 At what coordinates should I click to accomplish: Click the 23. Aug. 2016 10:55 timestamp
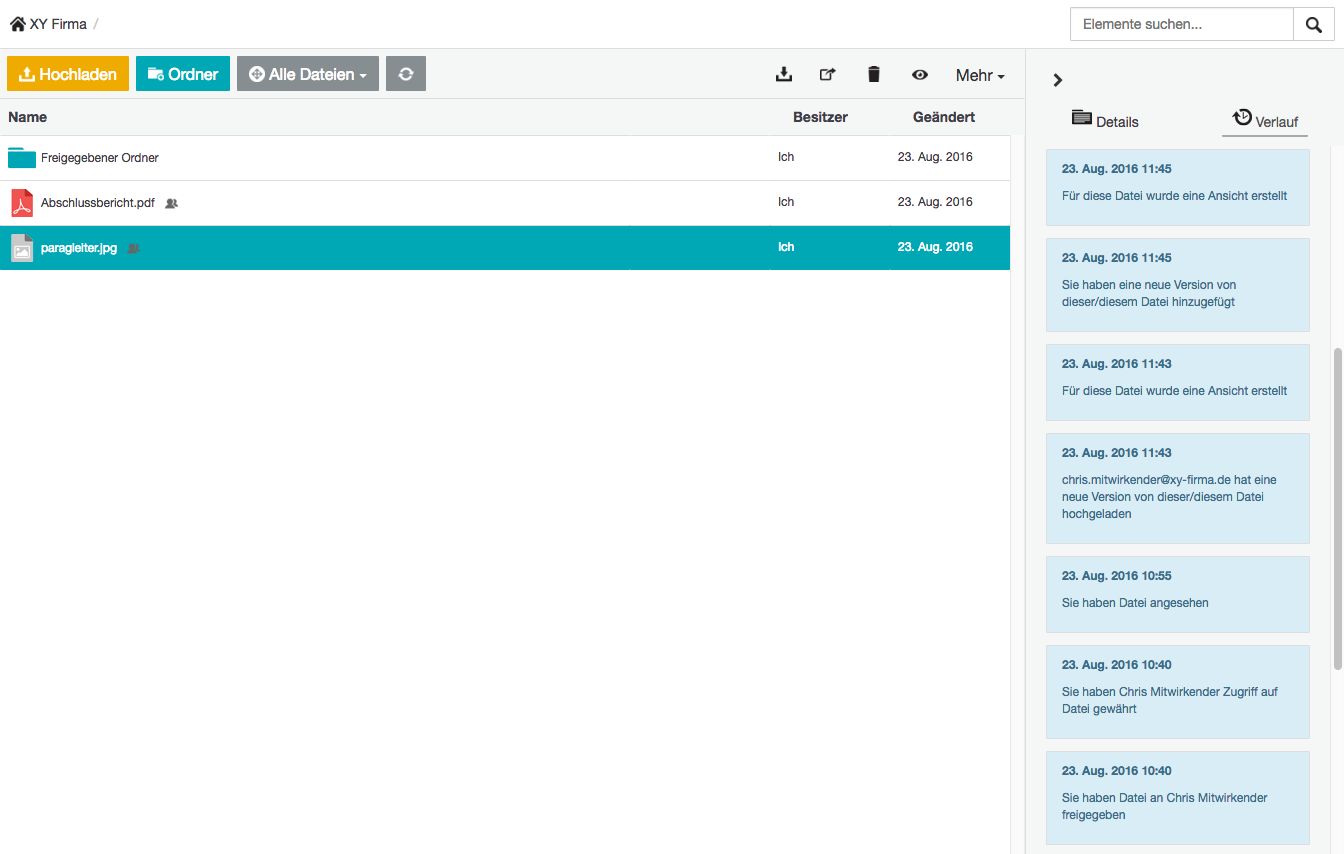[x=1117, y=576]
